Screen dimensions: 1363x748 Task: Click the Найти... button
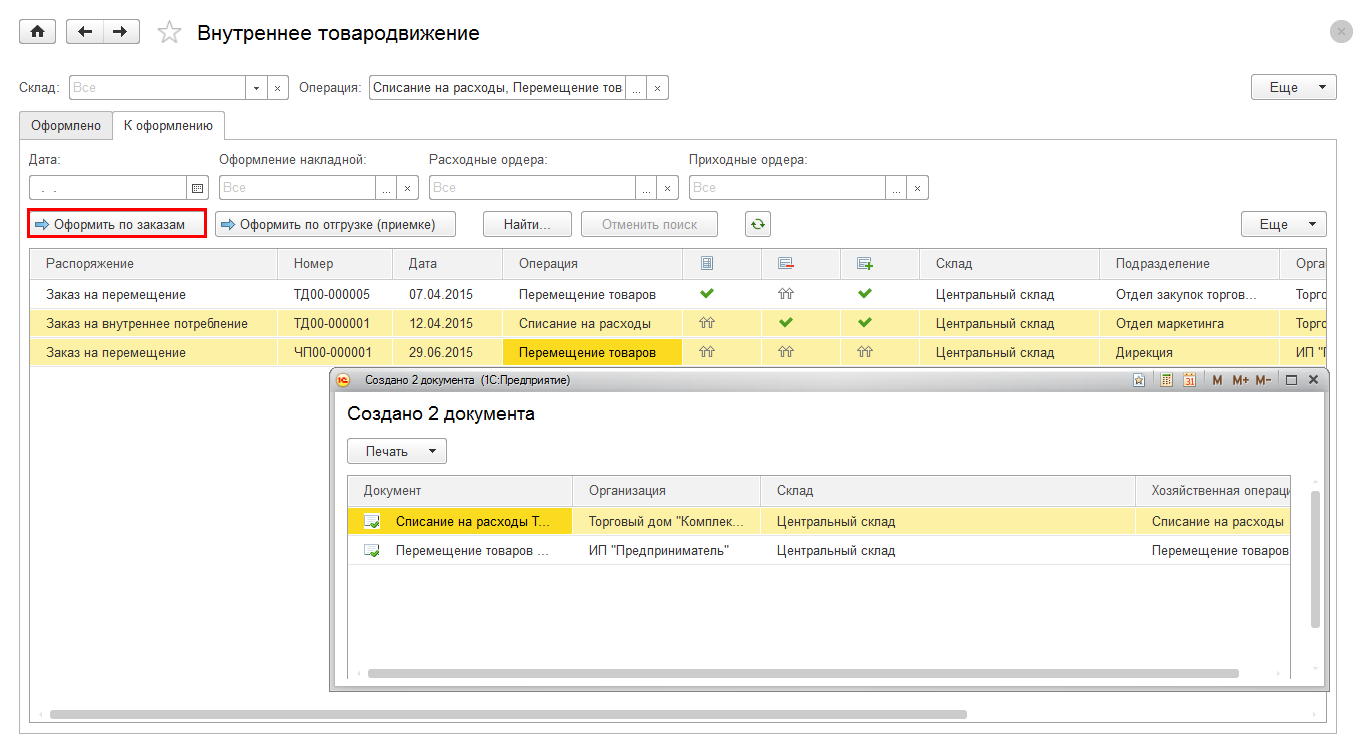(x=527, y=224)
